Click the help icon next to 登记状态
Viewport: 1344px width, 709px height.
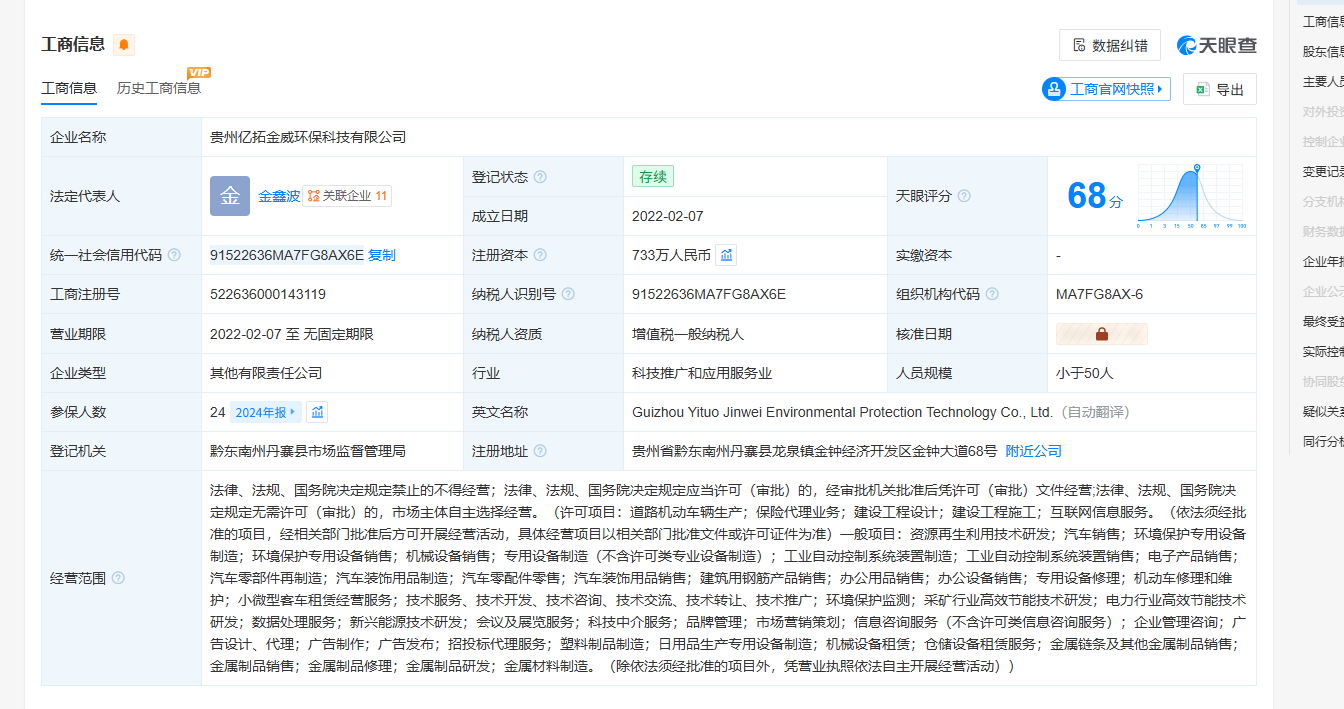(x=540, y=177)
